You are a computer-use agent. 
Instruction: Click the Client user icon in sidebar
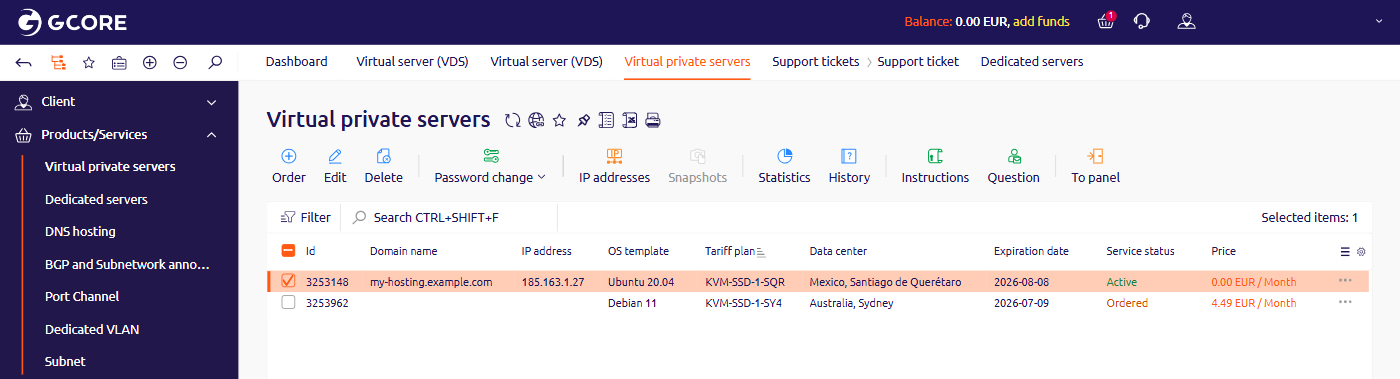pos(23,102)
